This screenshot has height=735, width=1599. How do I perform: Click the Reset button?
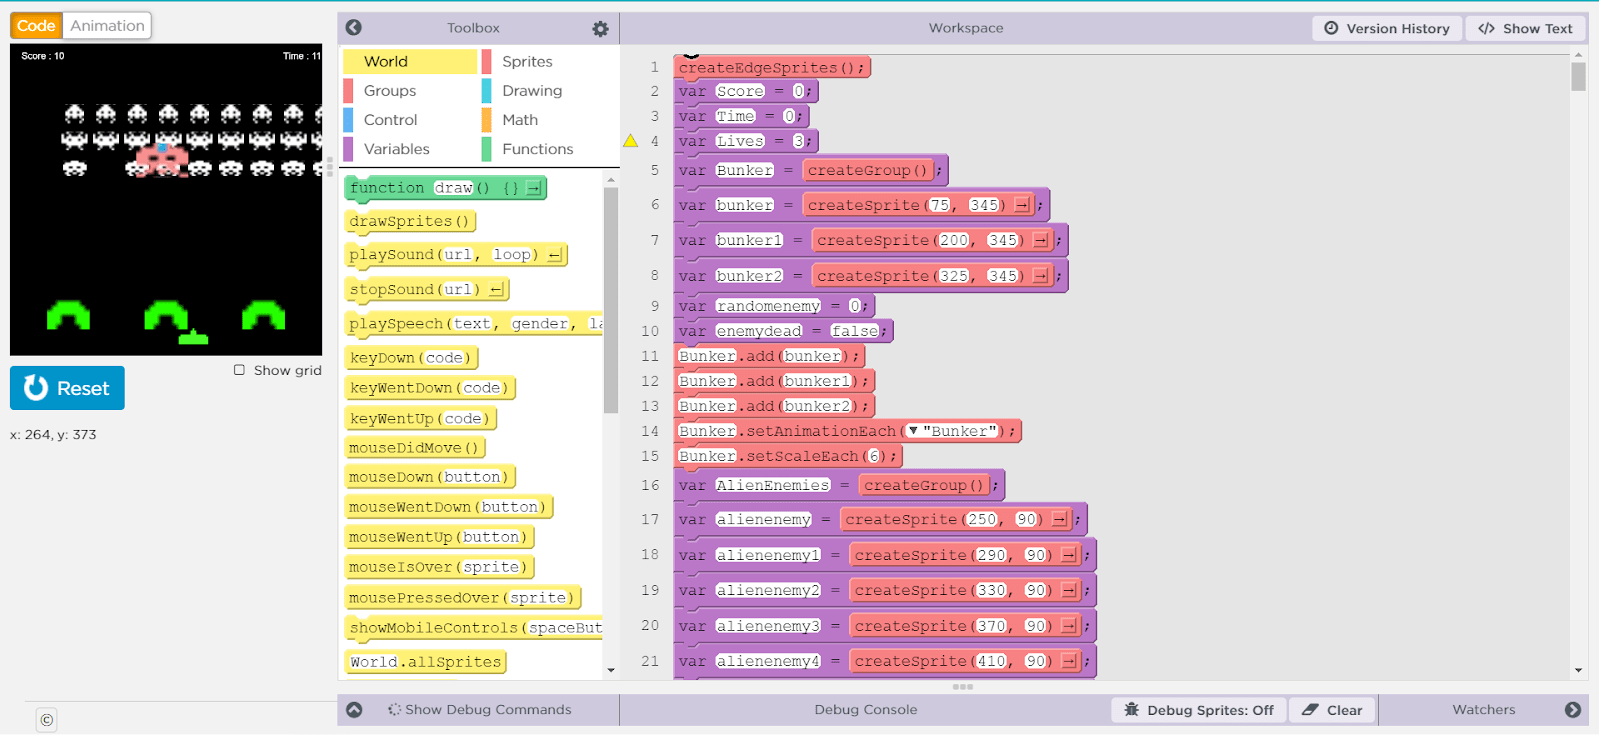tap(67, 388)
